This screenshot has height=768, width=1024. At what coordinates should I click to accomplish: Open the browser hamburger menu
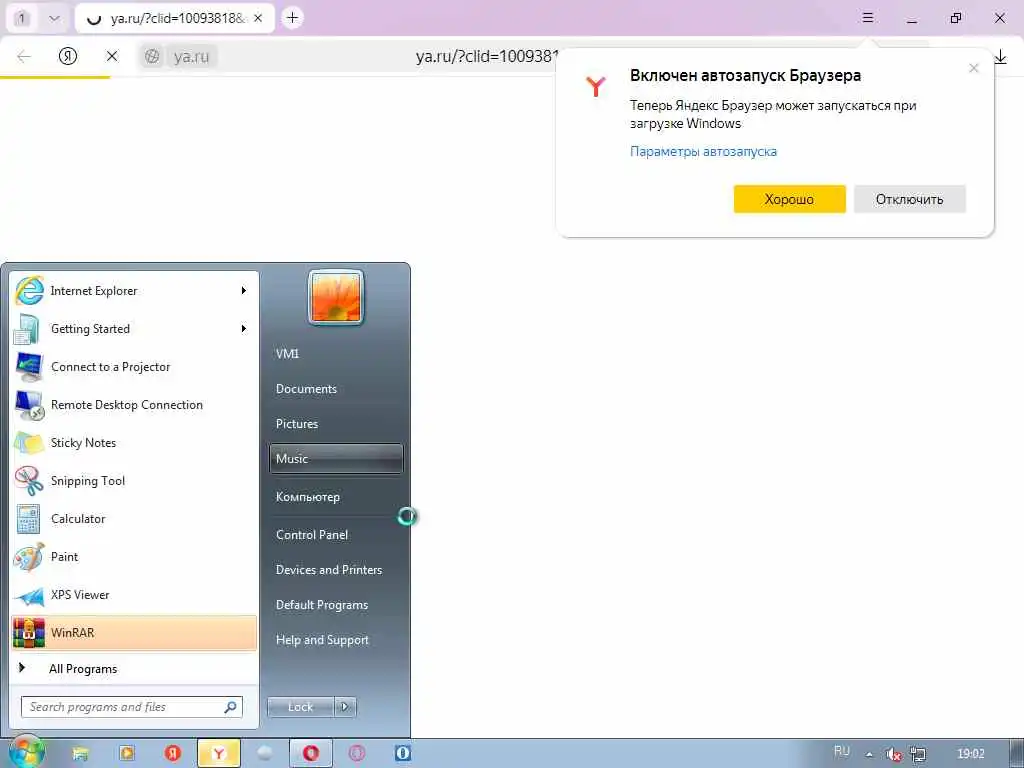tap(868, 18)
